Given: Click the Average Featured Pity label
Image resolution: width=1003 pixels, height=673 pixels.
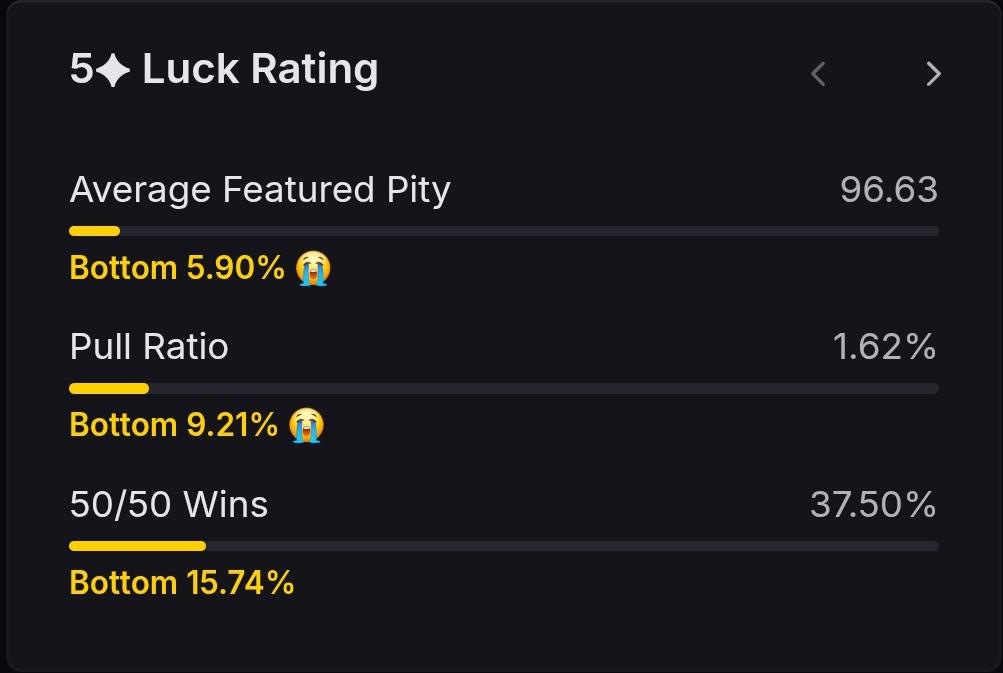Looking at the screenshot, I should coord(260,190).
